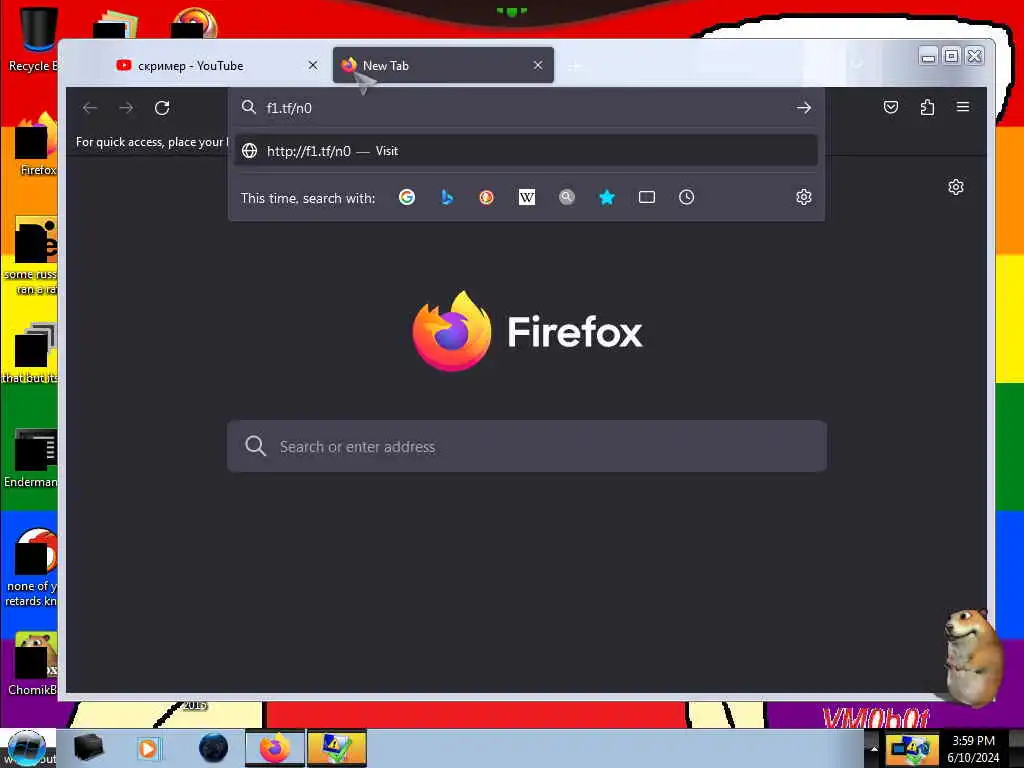Screen dimensions: 1024x768
Task: Select the gray magnifier search engine icon
Action: (x=567, y=197)
